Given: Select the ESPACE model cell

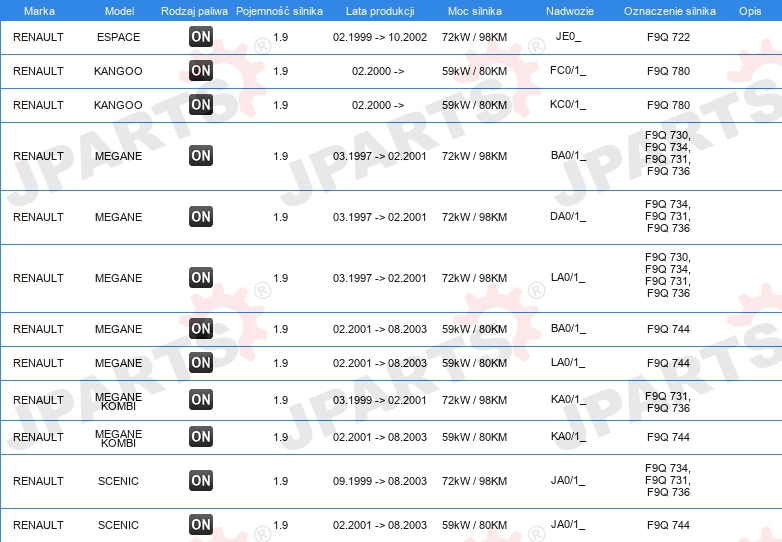Looking at the screenshot, I should [119, 37].
